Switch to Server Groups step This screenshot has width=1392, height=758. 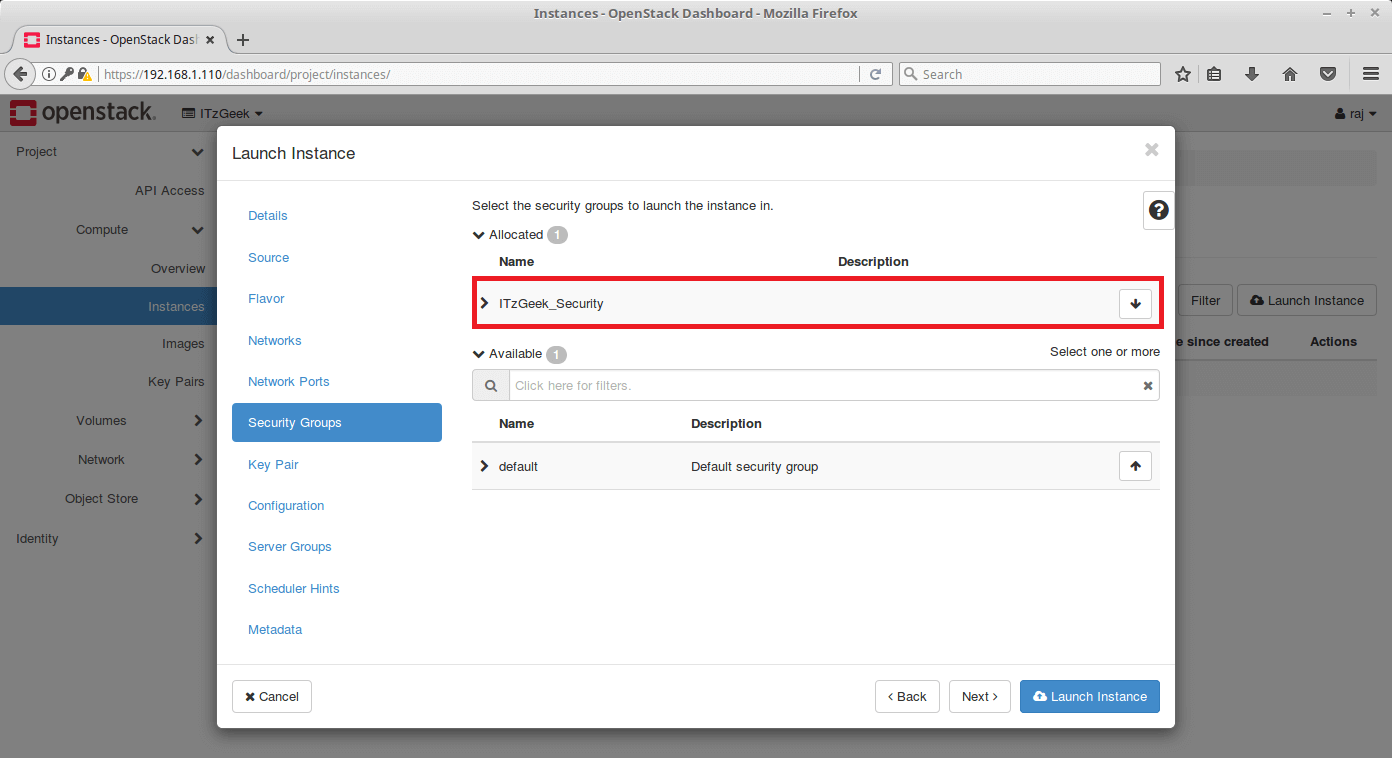tap(290, 547)
